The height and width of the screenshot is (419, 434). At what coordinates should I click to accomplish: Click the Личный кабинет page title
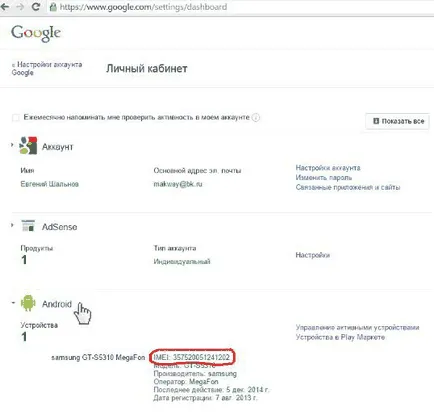[x=147, y=69]
